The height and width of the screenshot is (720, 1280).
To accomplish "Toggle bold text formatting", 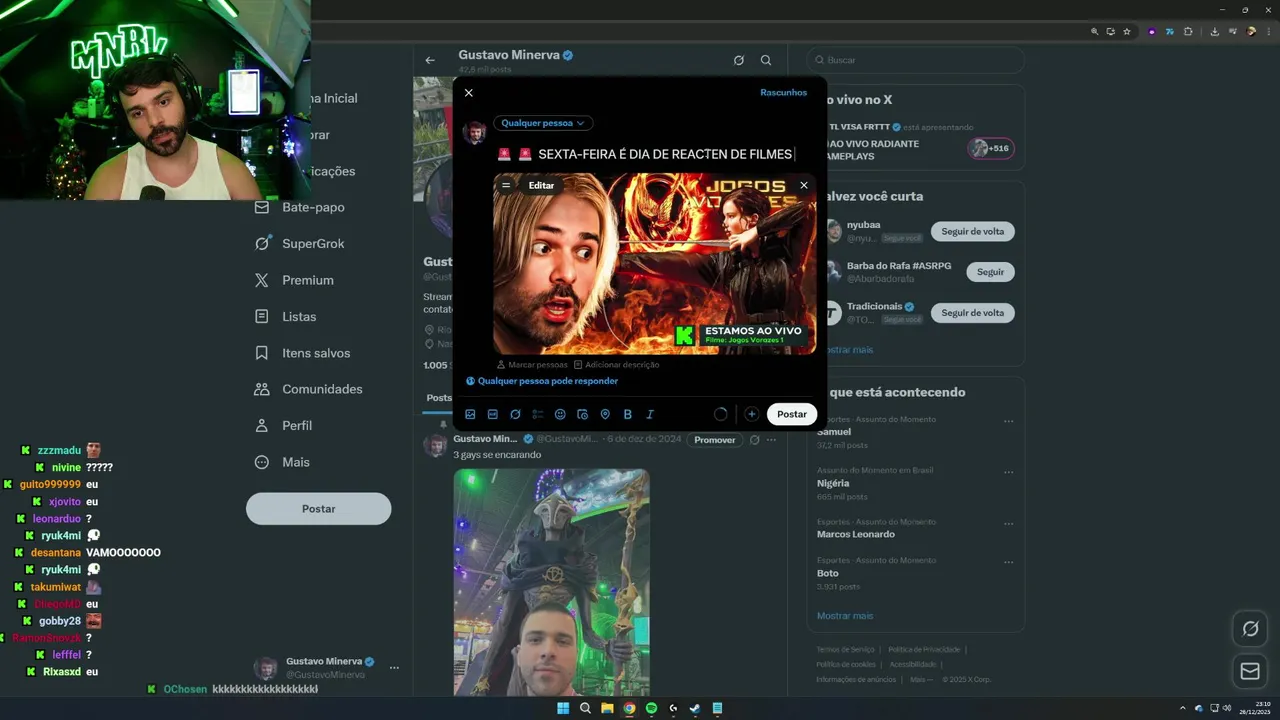I will [x=628, y=414].
